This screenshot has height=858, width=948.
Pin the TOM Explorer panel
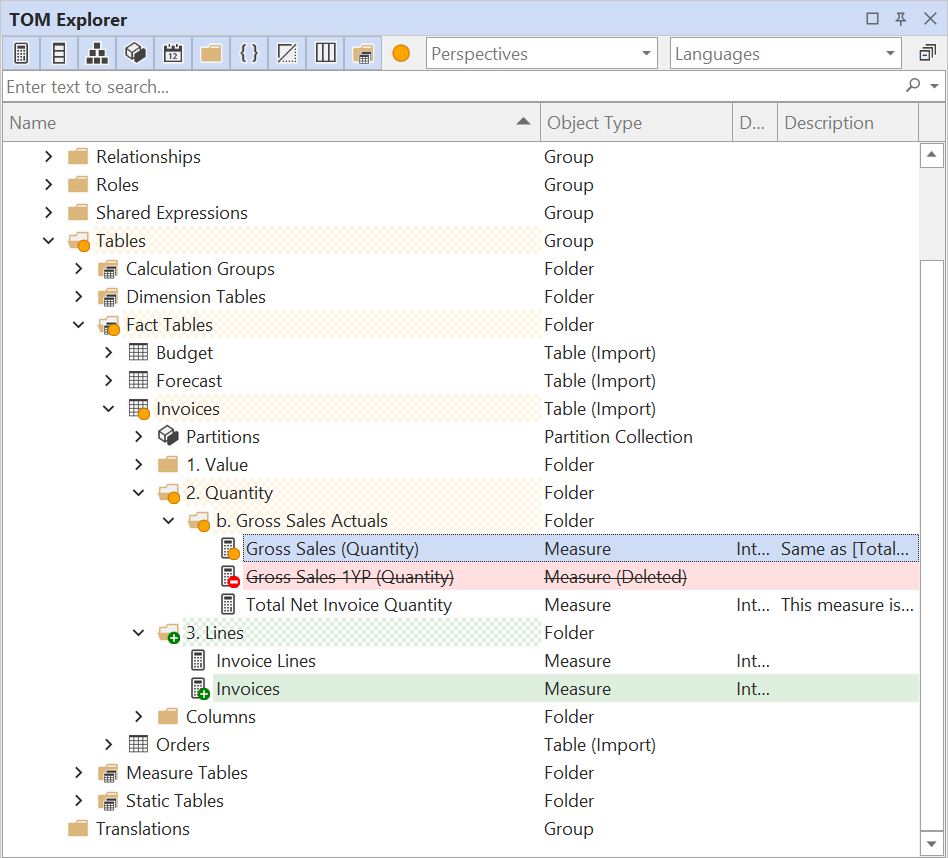point(901,19)
